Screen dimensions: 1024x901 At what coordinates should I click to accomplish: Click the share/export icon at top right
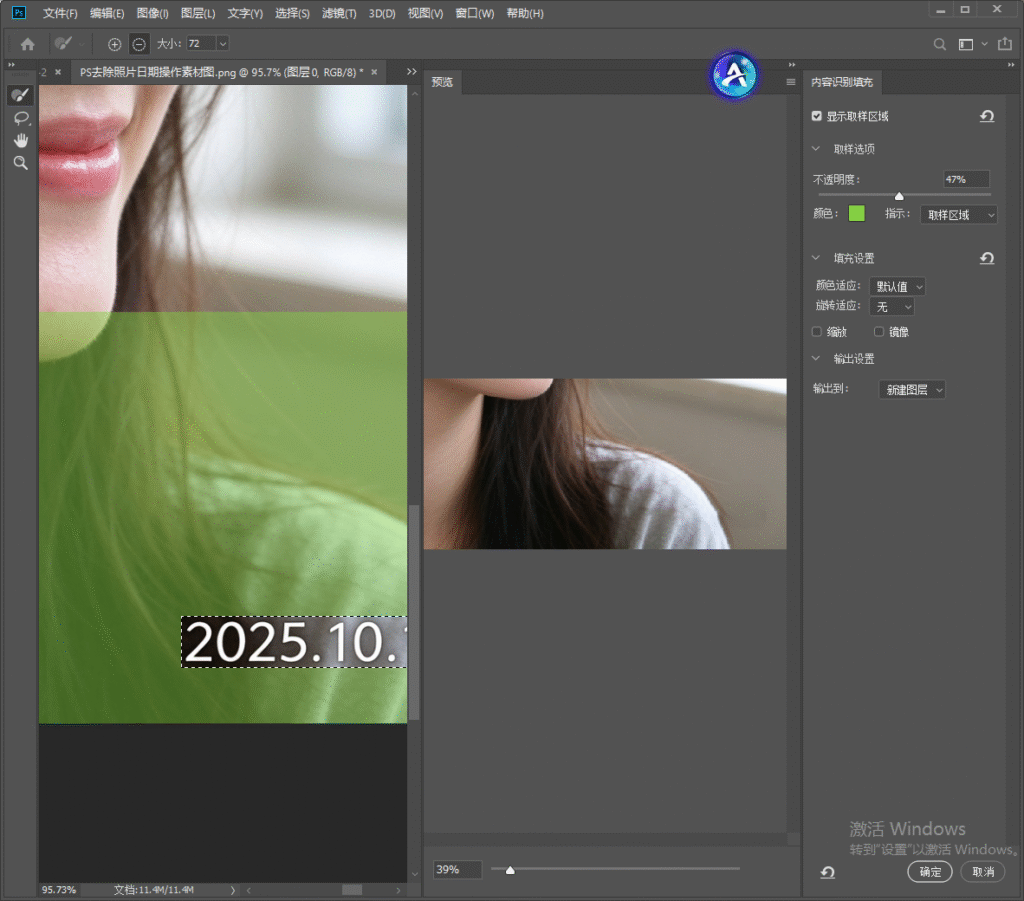click(1004, 44)
